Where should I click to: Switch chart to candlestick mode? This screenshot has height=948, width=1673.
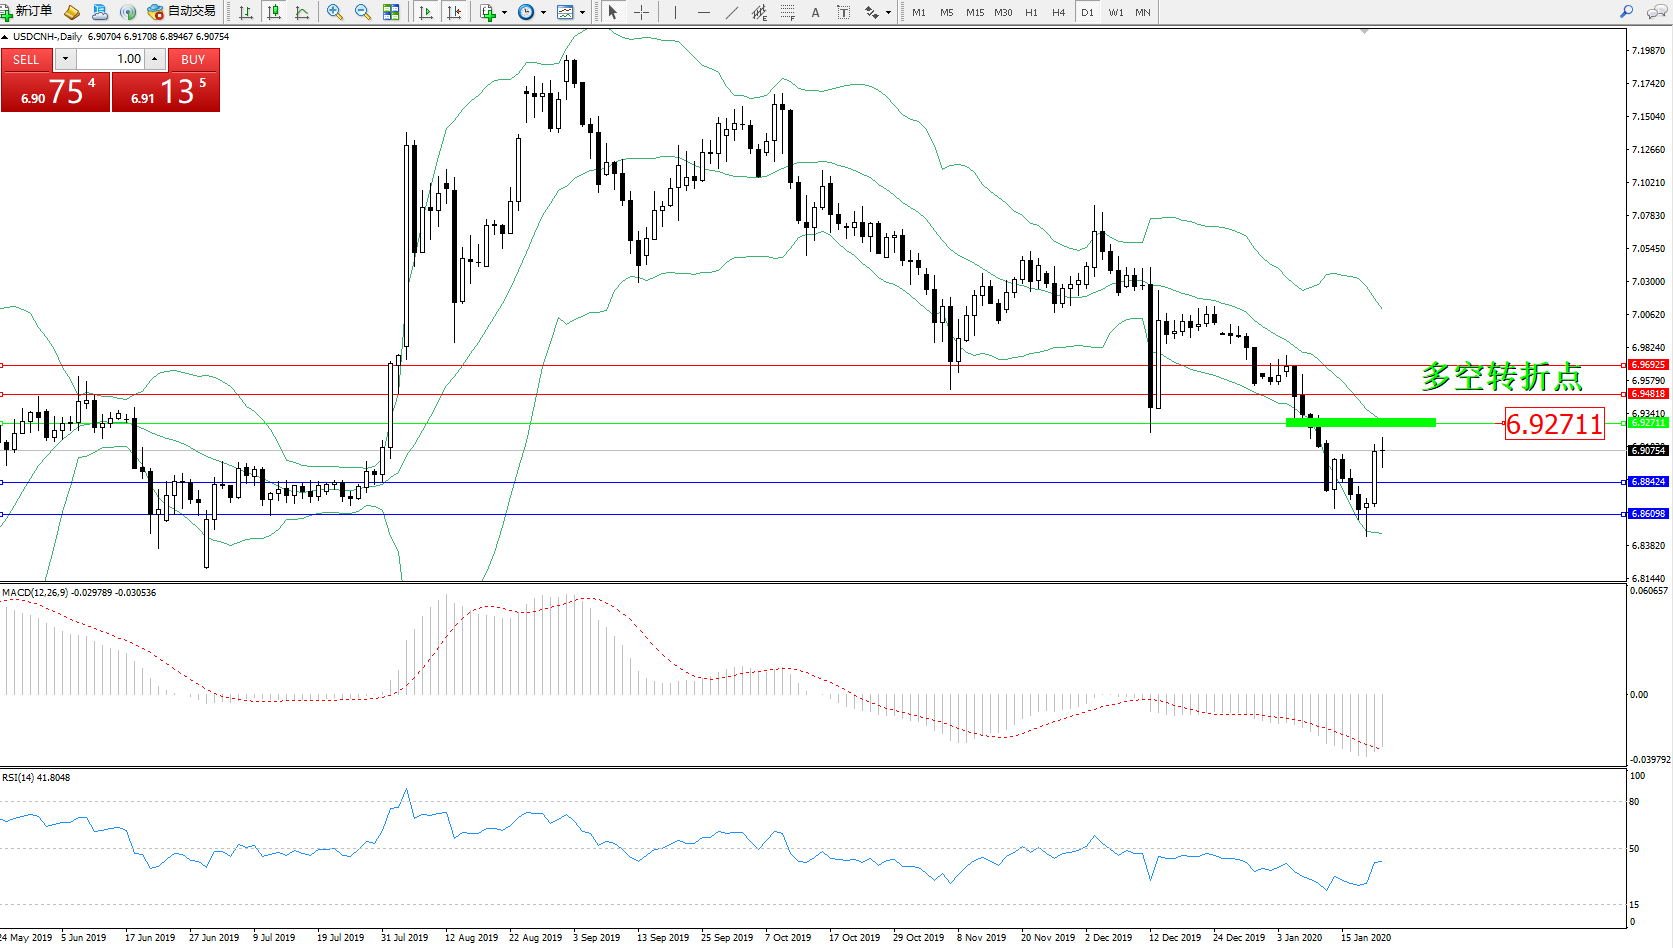pos(273,12)
